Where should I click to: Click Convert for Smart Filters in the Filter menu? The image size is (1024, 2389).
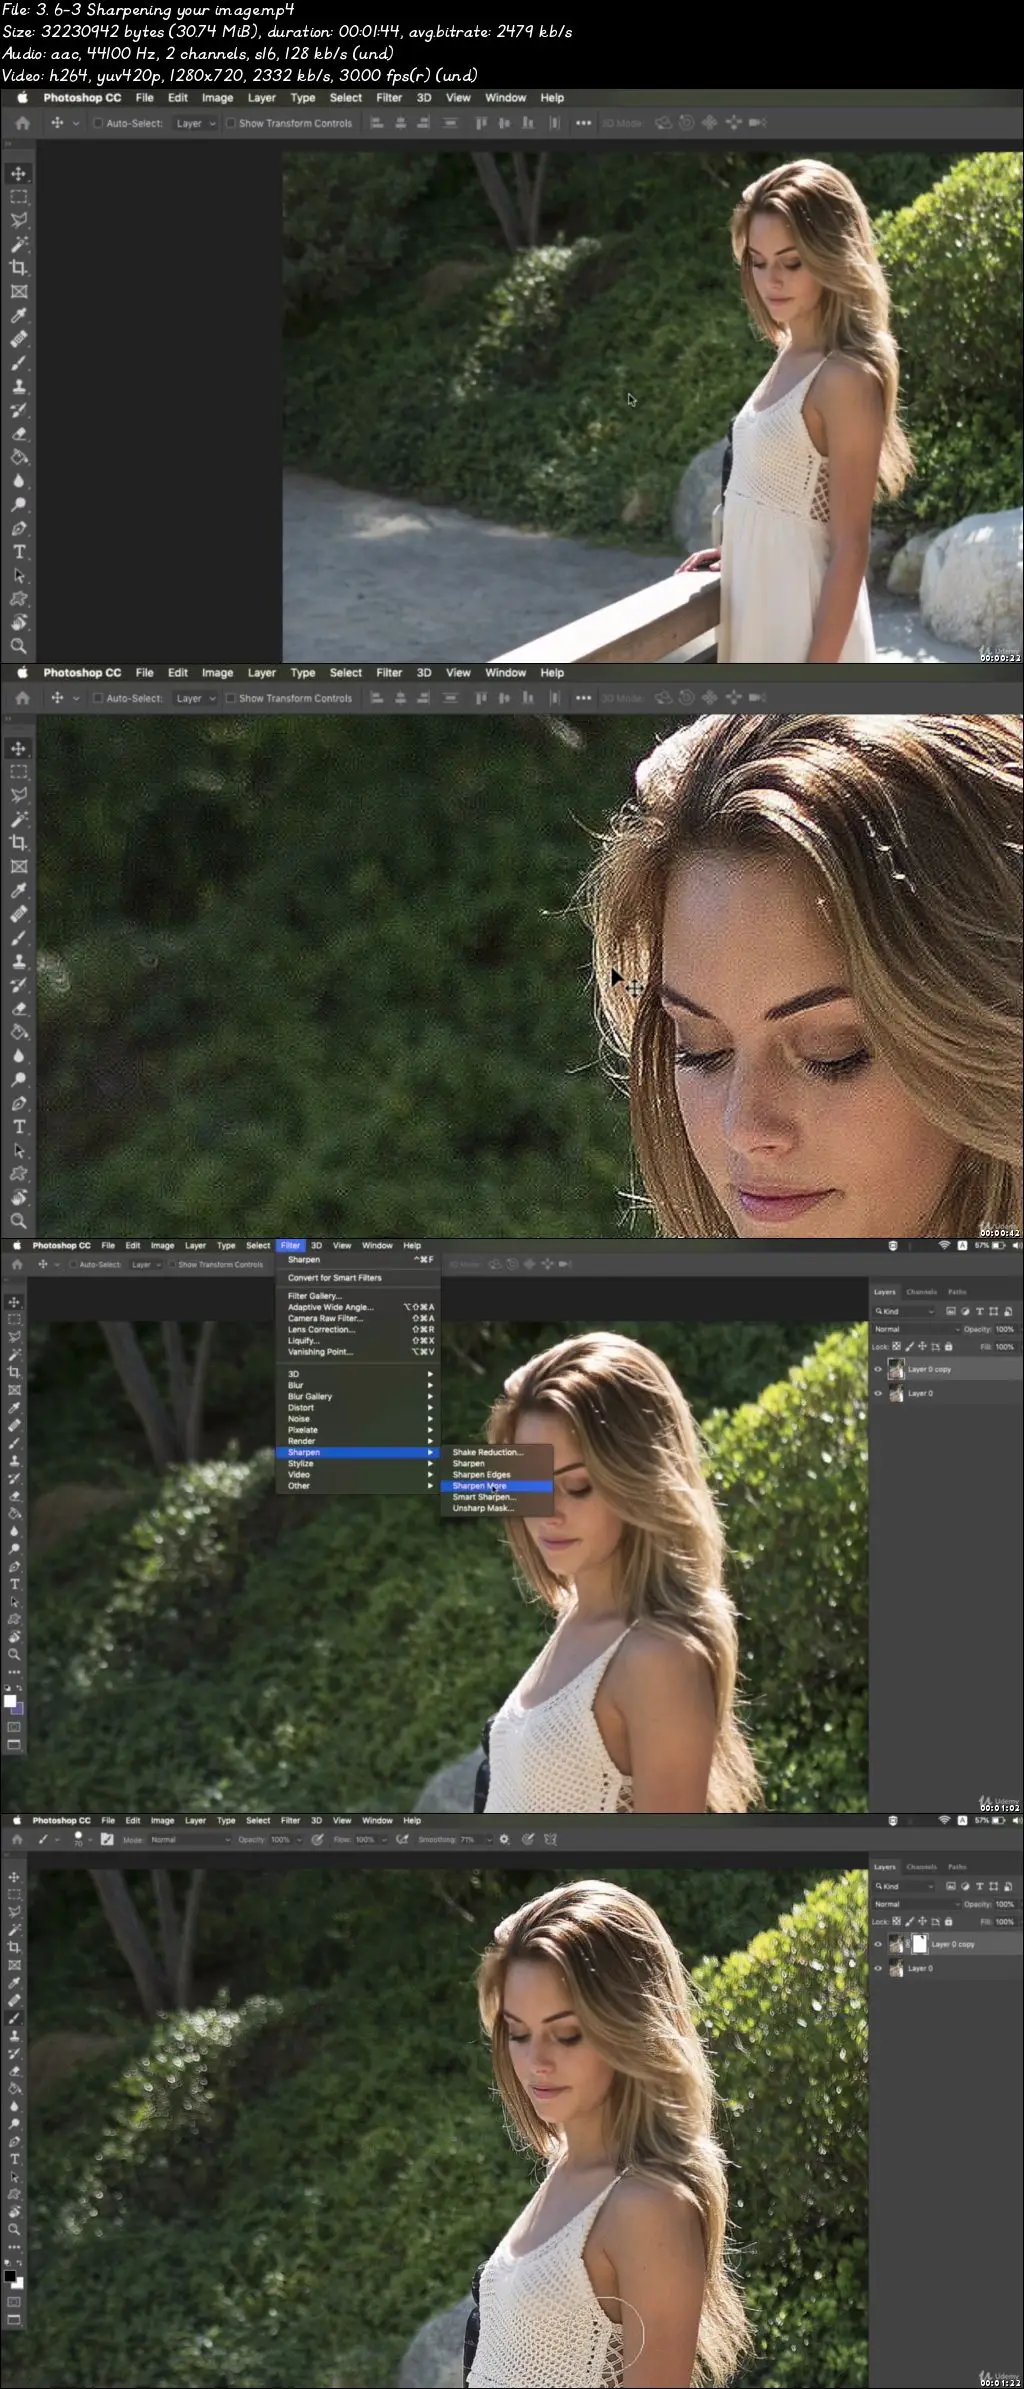(x=357, y=1277)
